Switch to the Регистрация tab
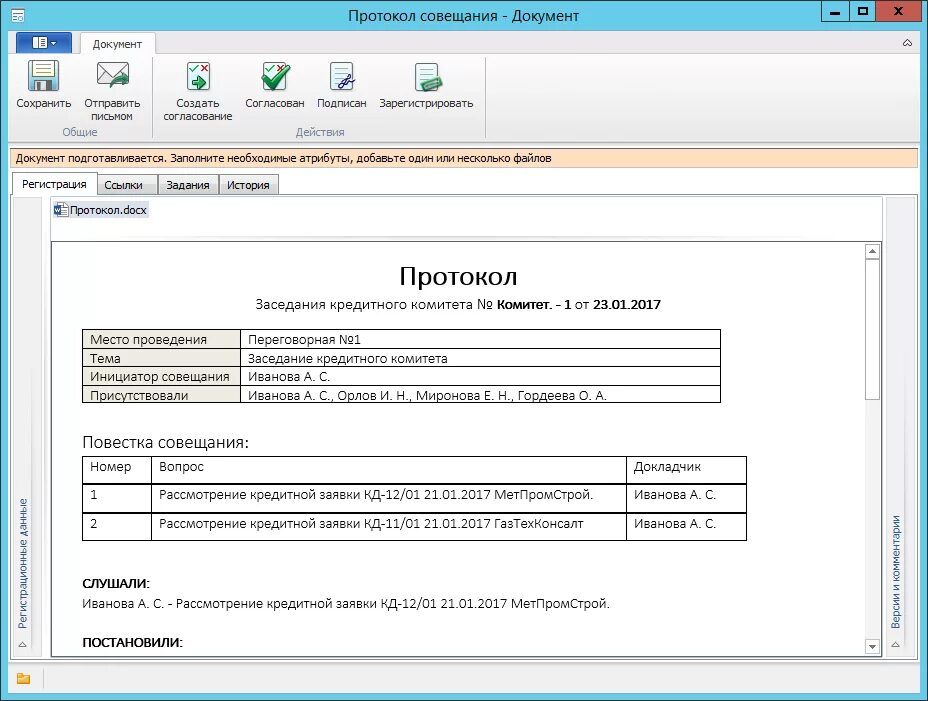The width and height of the screenshot is (928, 701). pyautogui.click(x=54, y=184)
